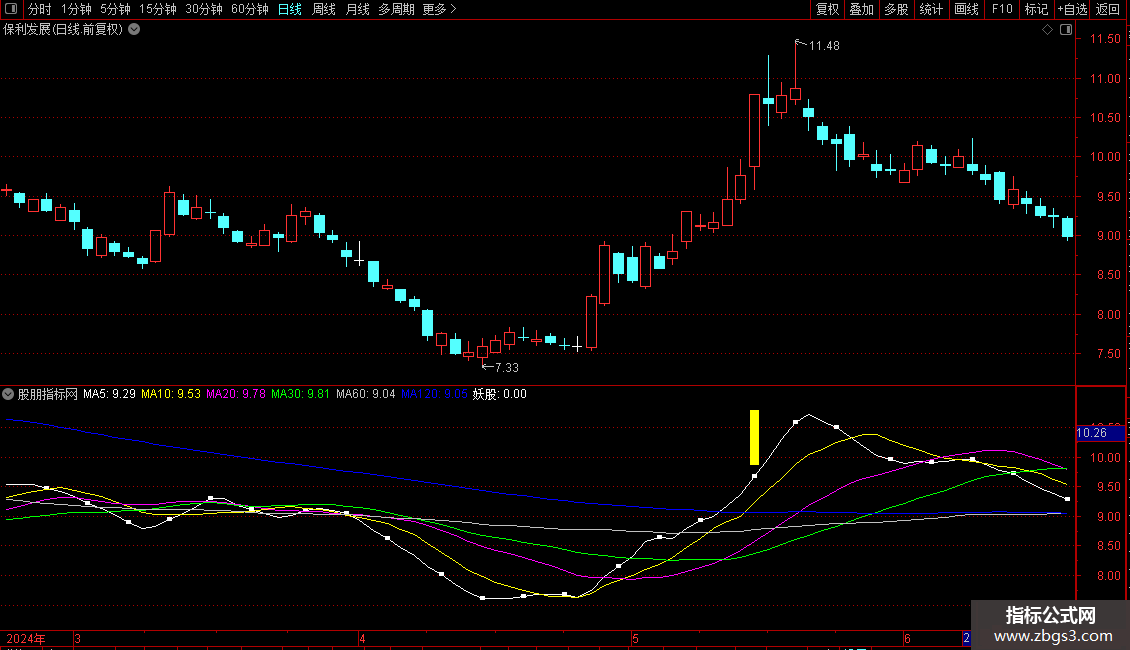This screenshot has width=1130, height=650.
Task: Click the 7.50 label on main price axis
Action: coord(1108,354)
